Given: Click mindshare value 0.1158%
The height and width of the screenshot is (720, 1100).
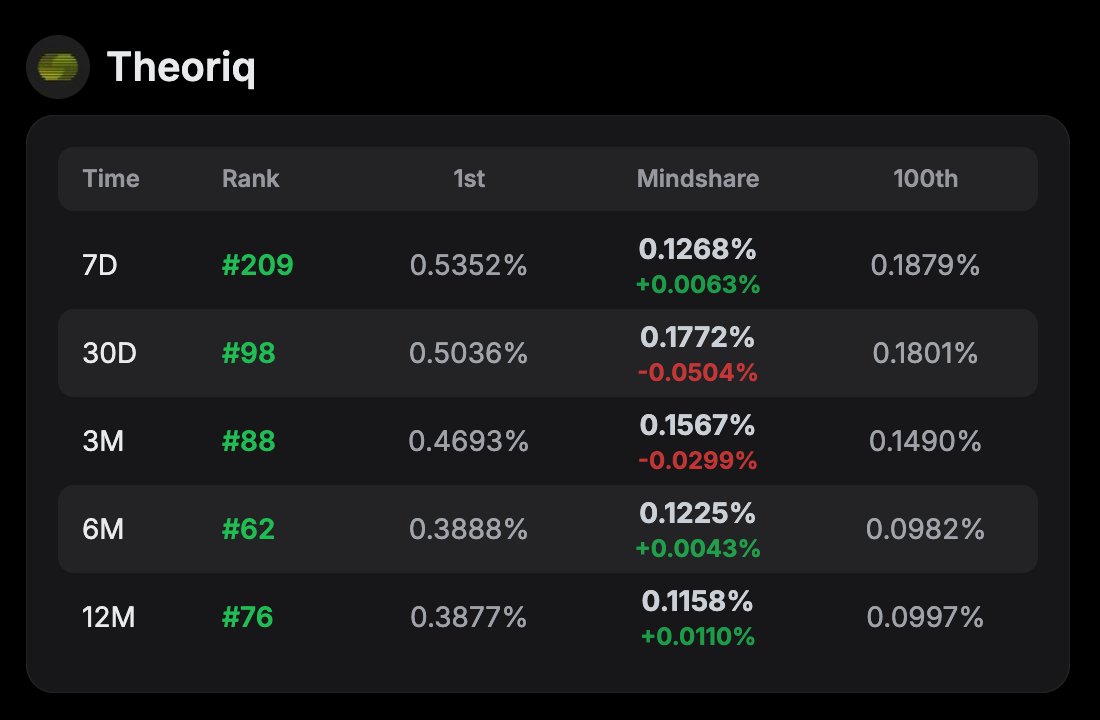Looking at the screenshot, I should (x=697, y=601).
